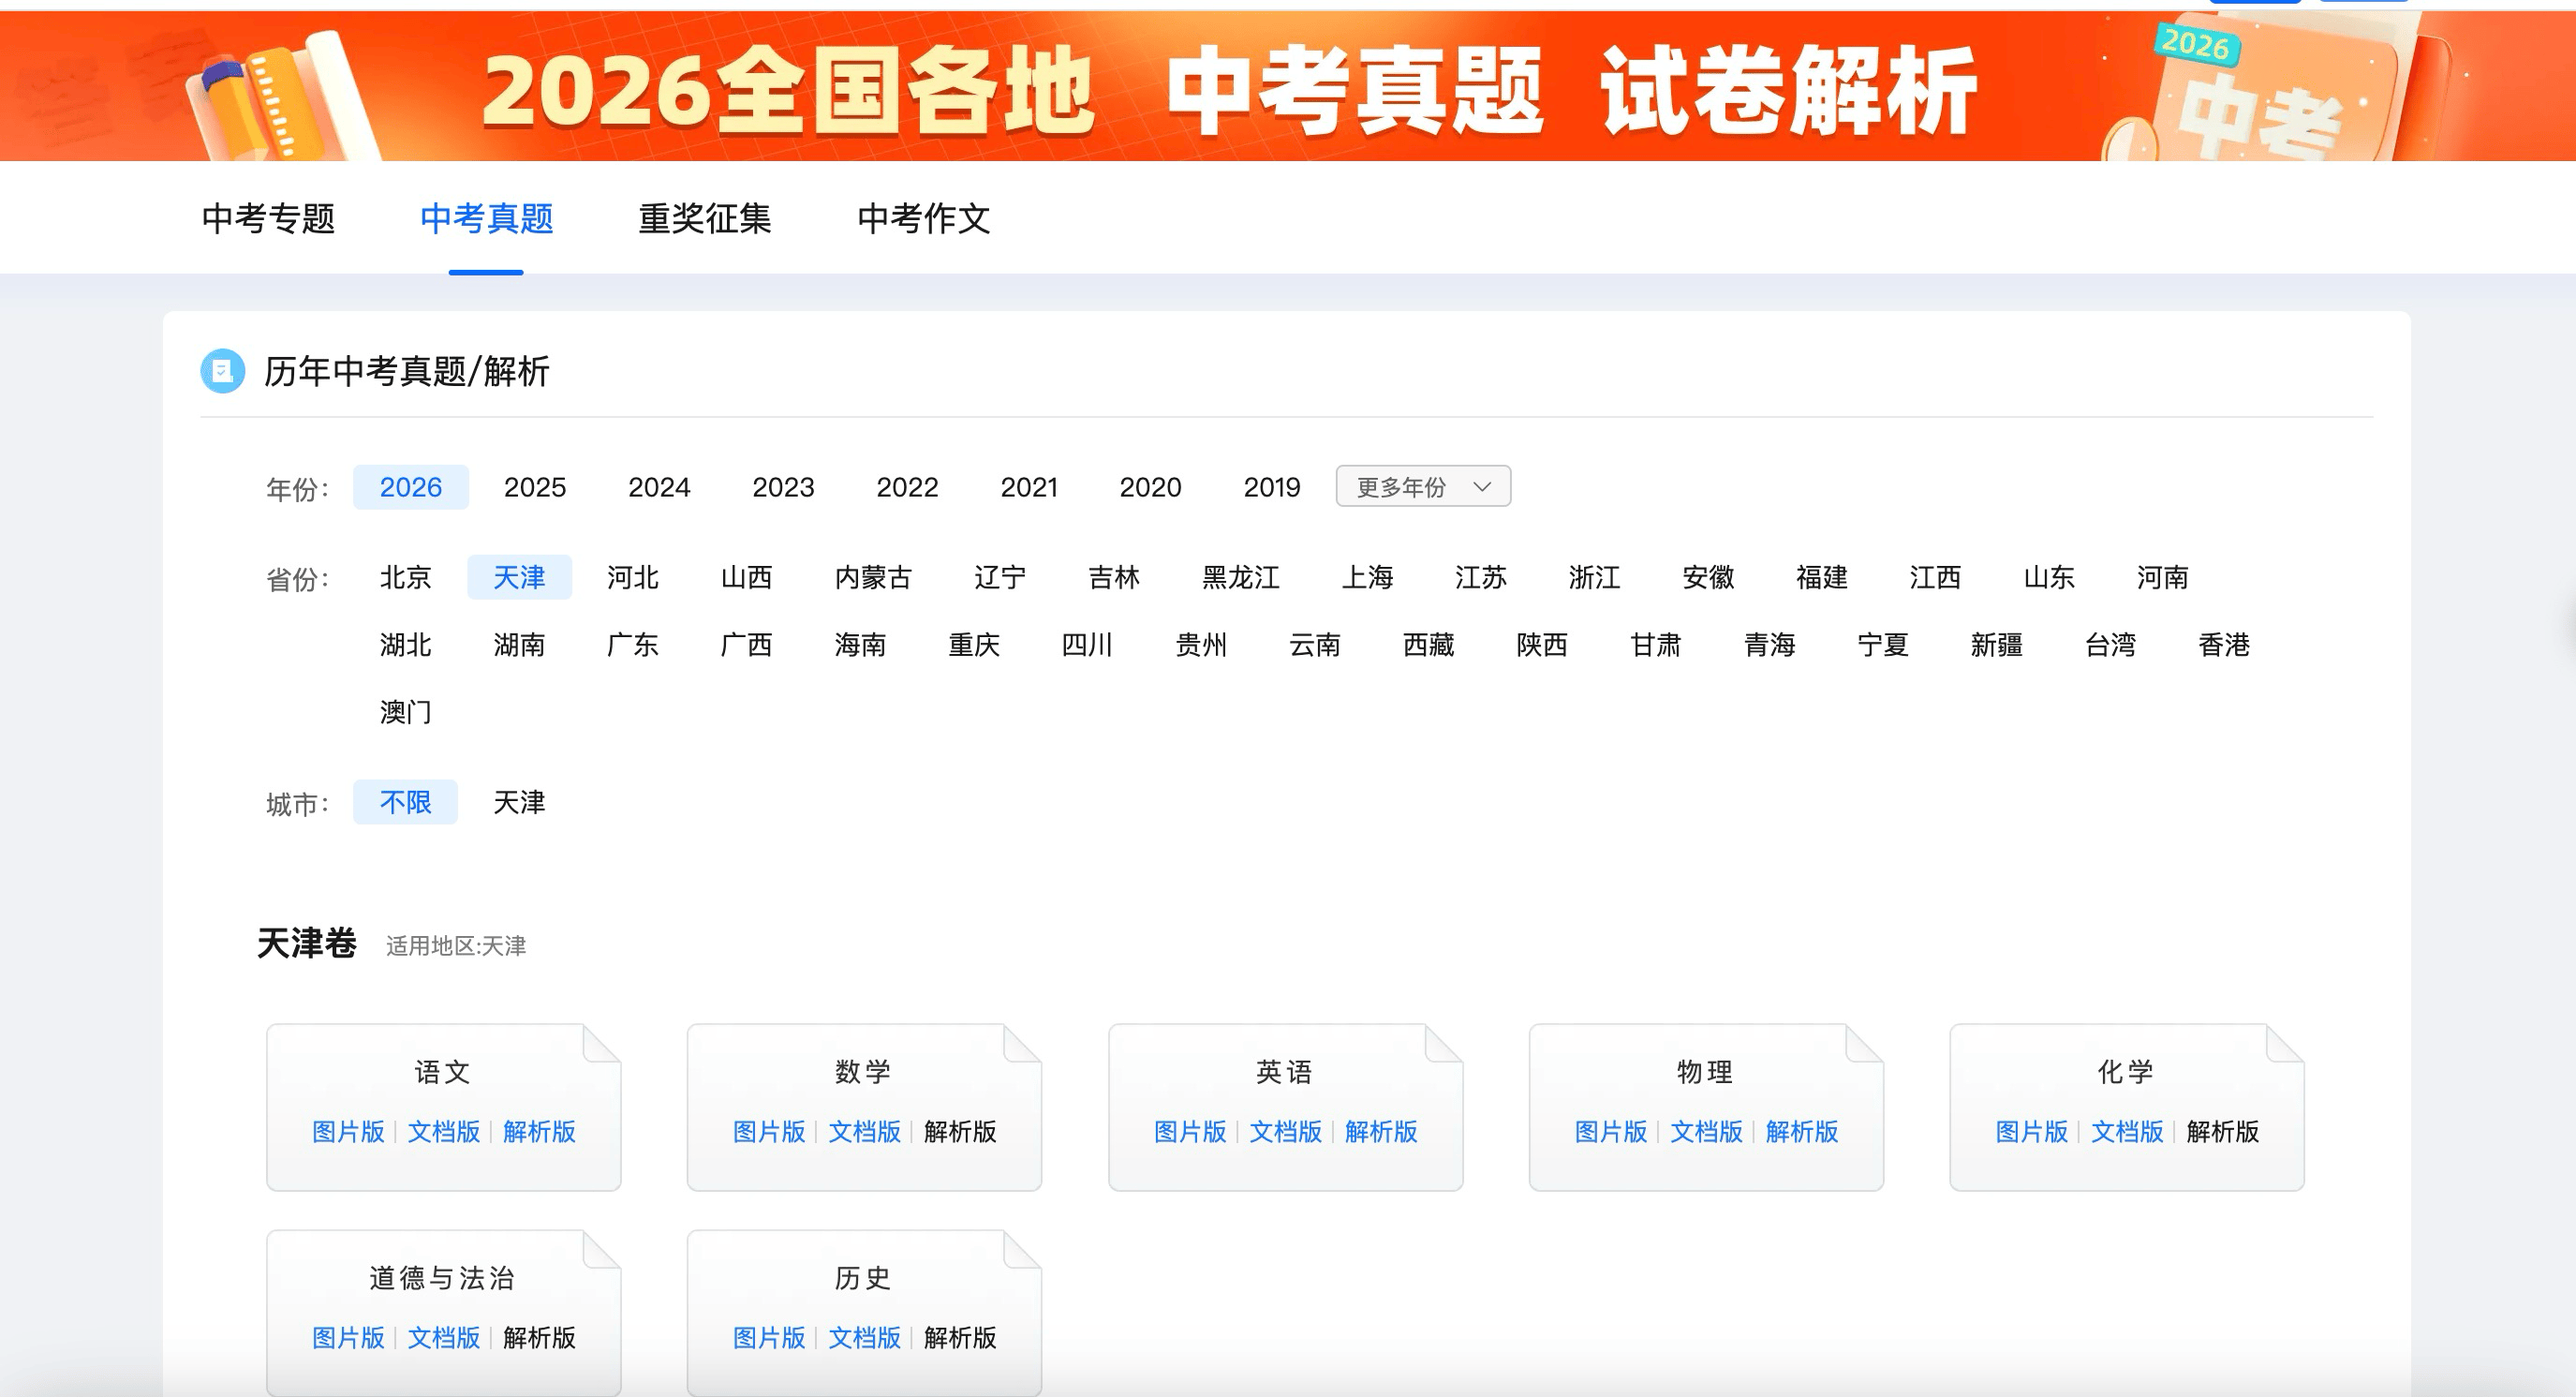Select province 湖北
The height and width of the screenshot is (1397, 2576).
click(x=405, y=645)
